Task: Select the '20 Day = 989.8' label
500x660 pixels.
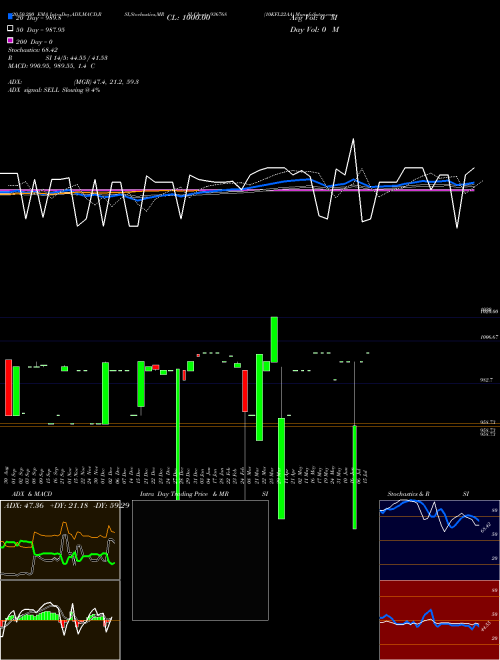Action: tap(39, 18)
